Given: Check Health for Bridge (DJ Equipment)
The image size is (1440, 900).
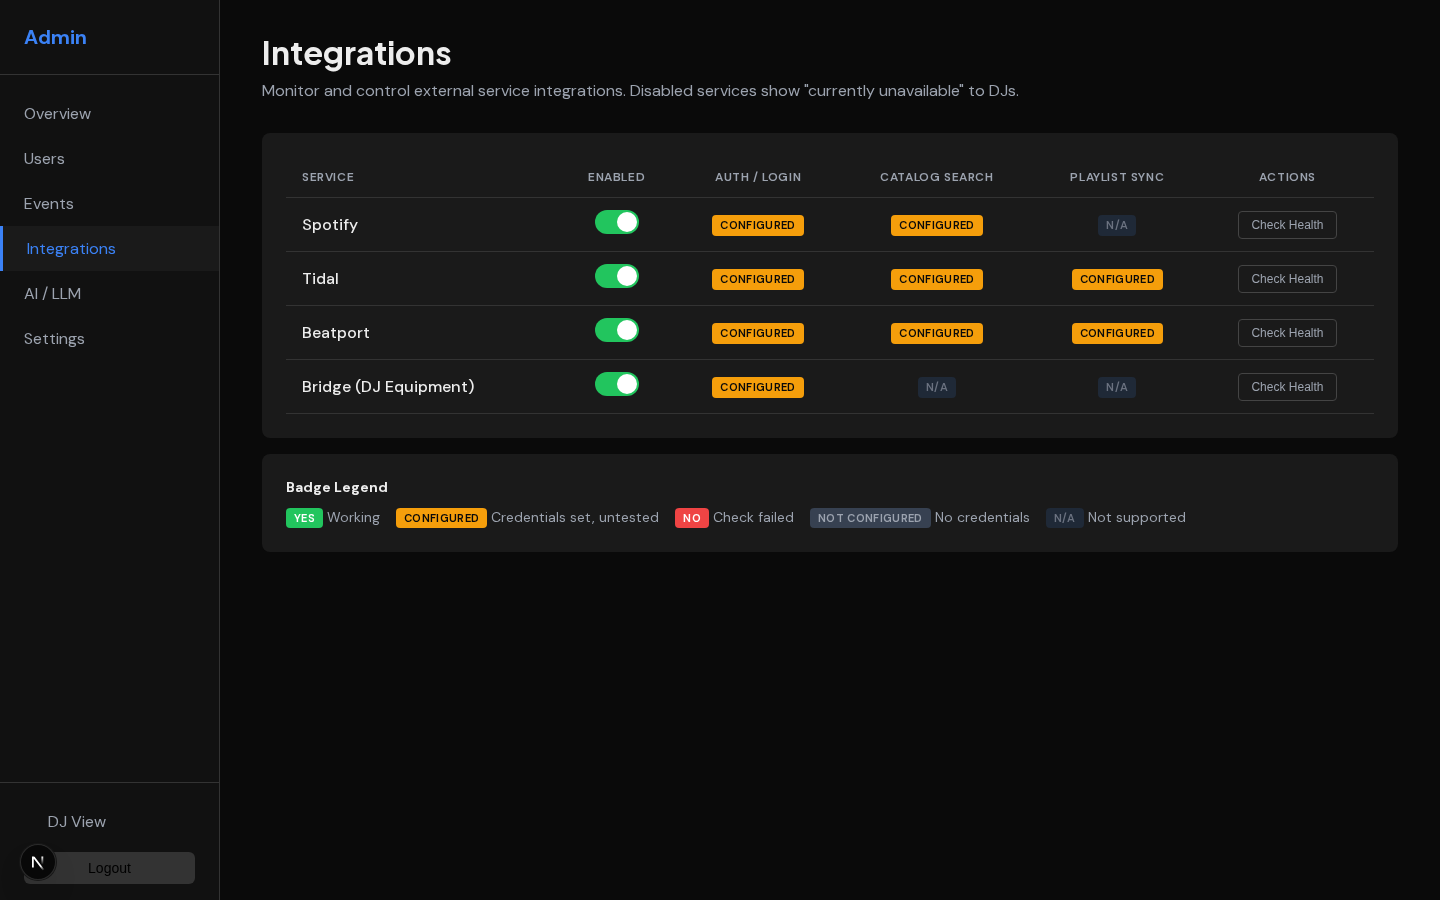Looking at the screenshot, I should (1287, 387).
